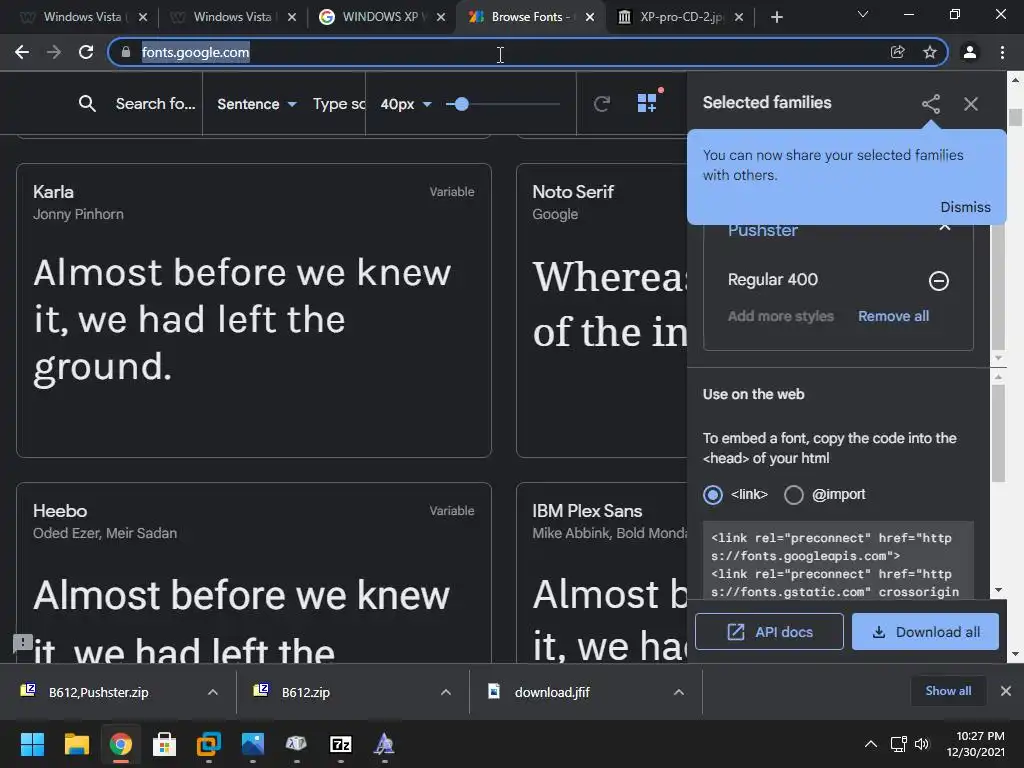1024x768 pixels.
Task: Expand options for B612,Pushster.zip download
Action: 212,692
